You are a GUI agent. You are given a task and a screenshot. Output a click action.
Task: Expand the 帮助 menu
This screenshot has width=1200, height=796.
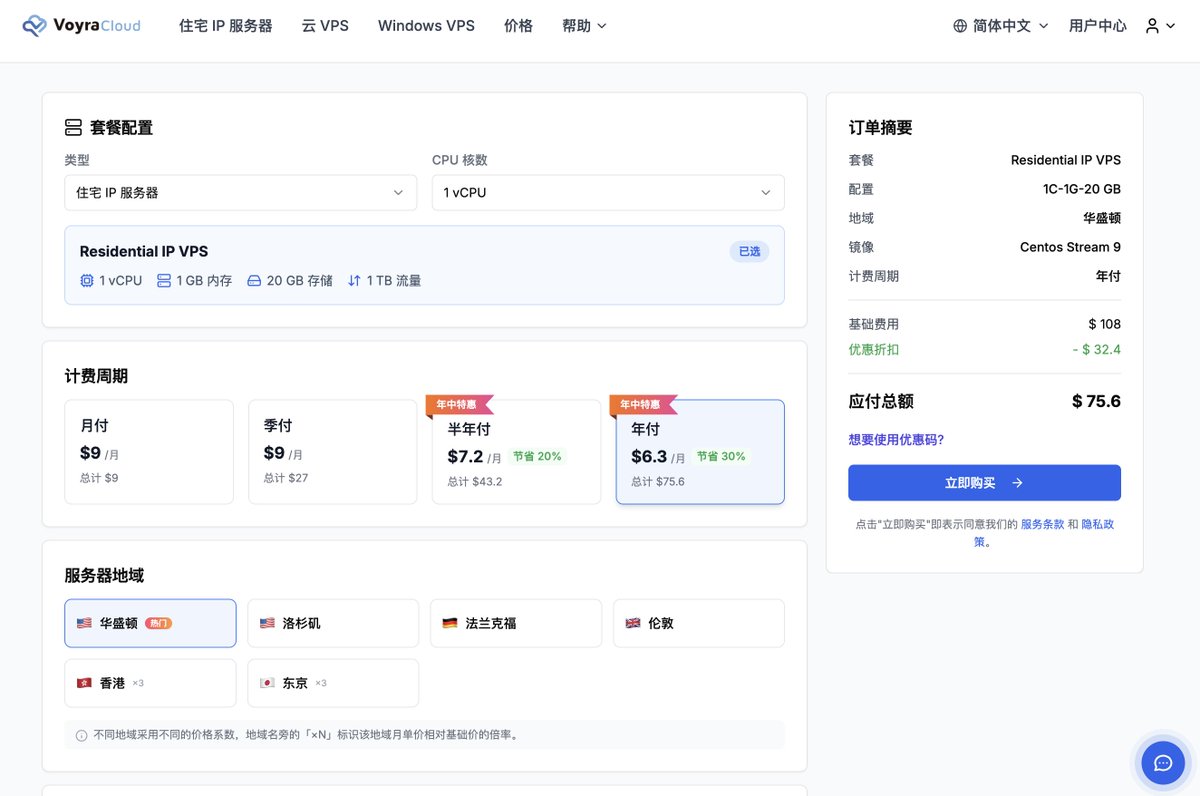click(584, 26)
